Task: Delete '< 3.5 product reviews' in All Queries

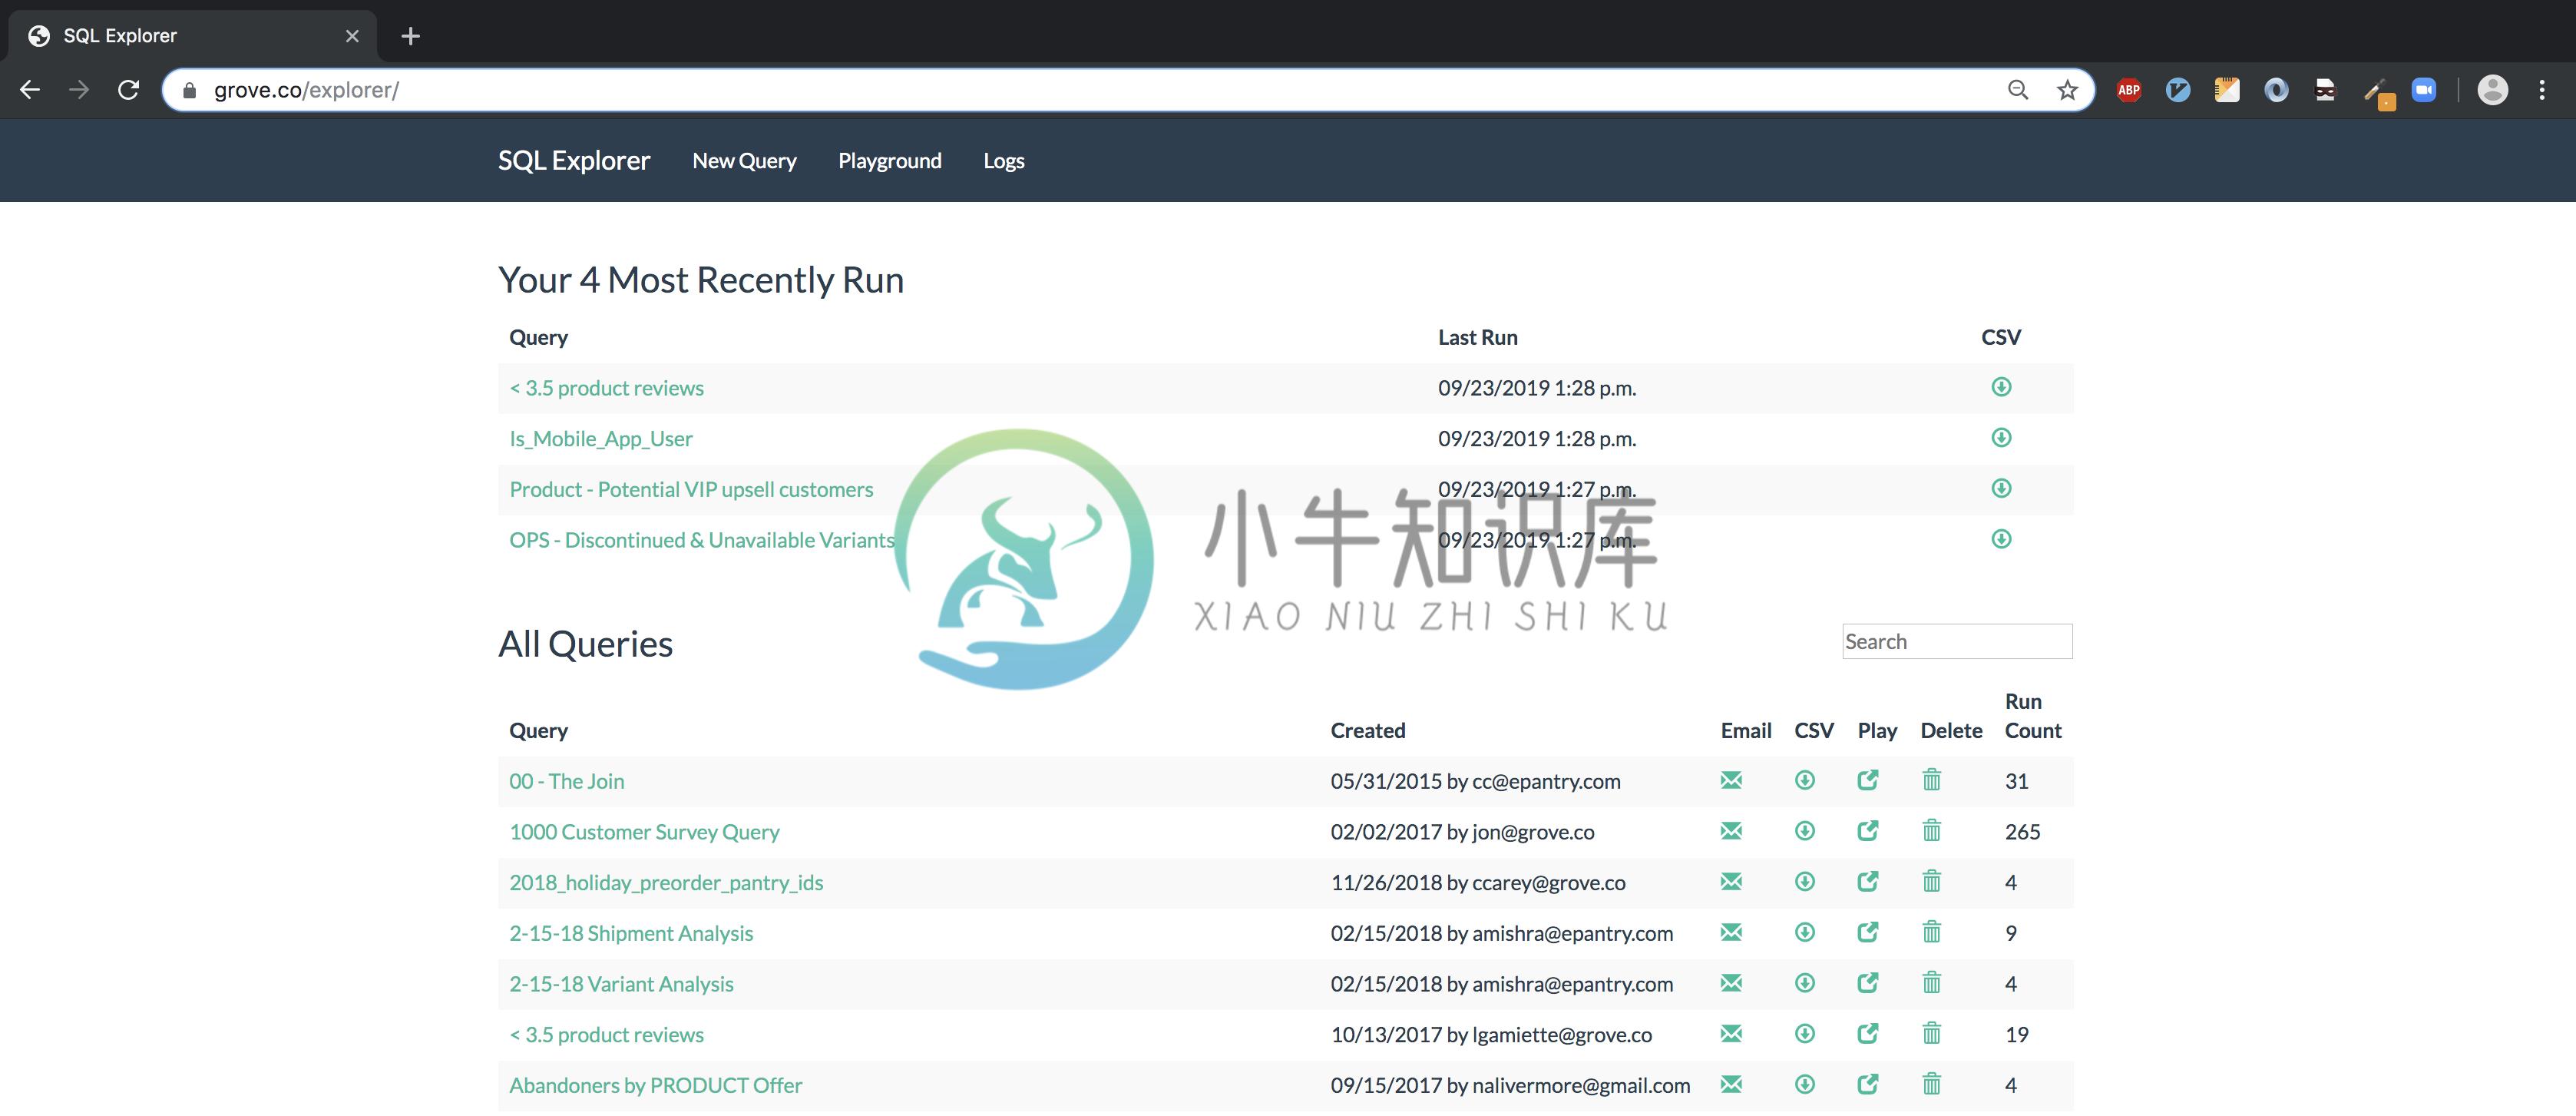Action: [x=1932, y=1034]
